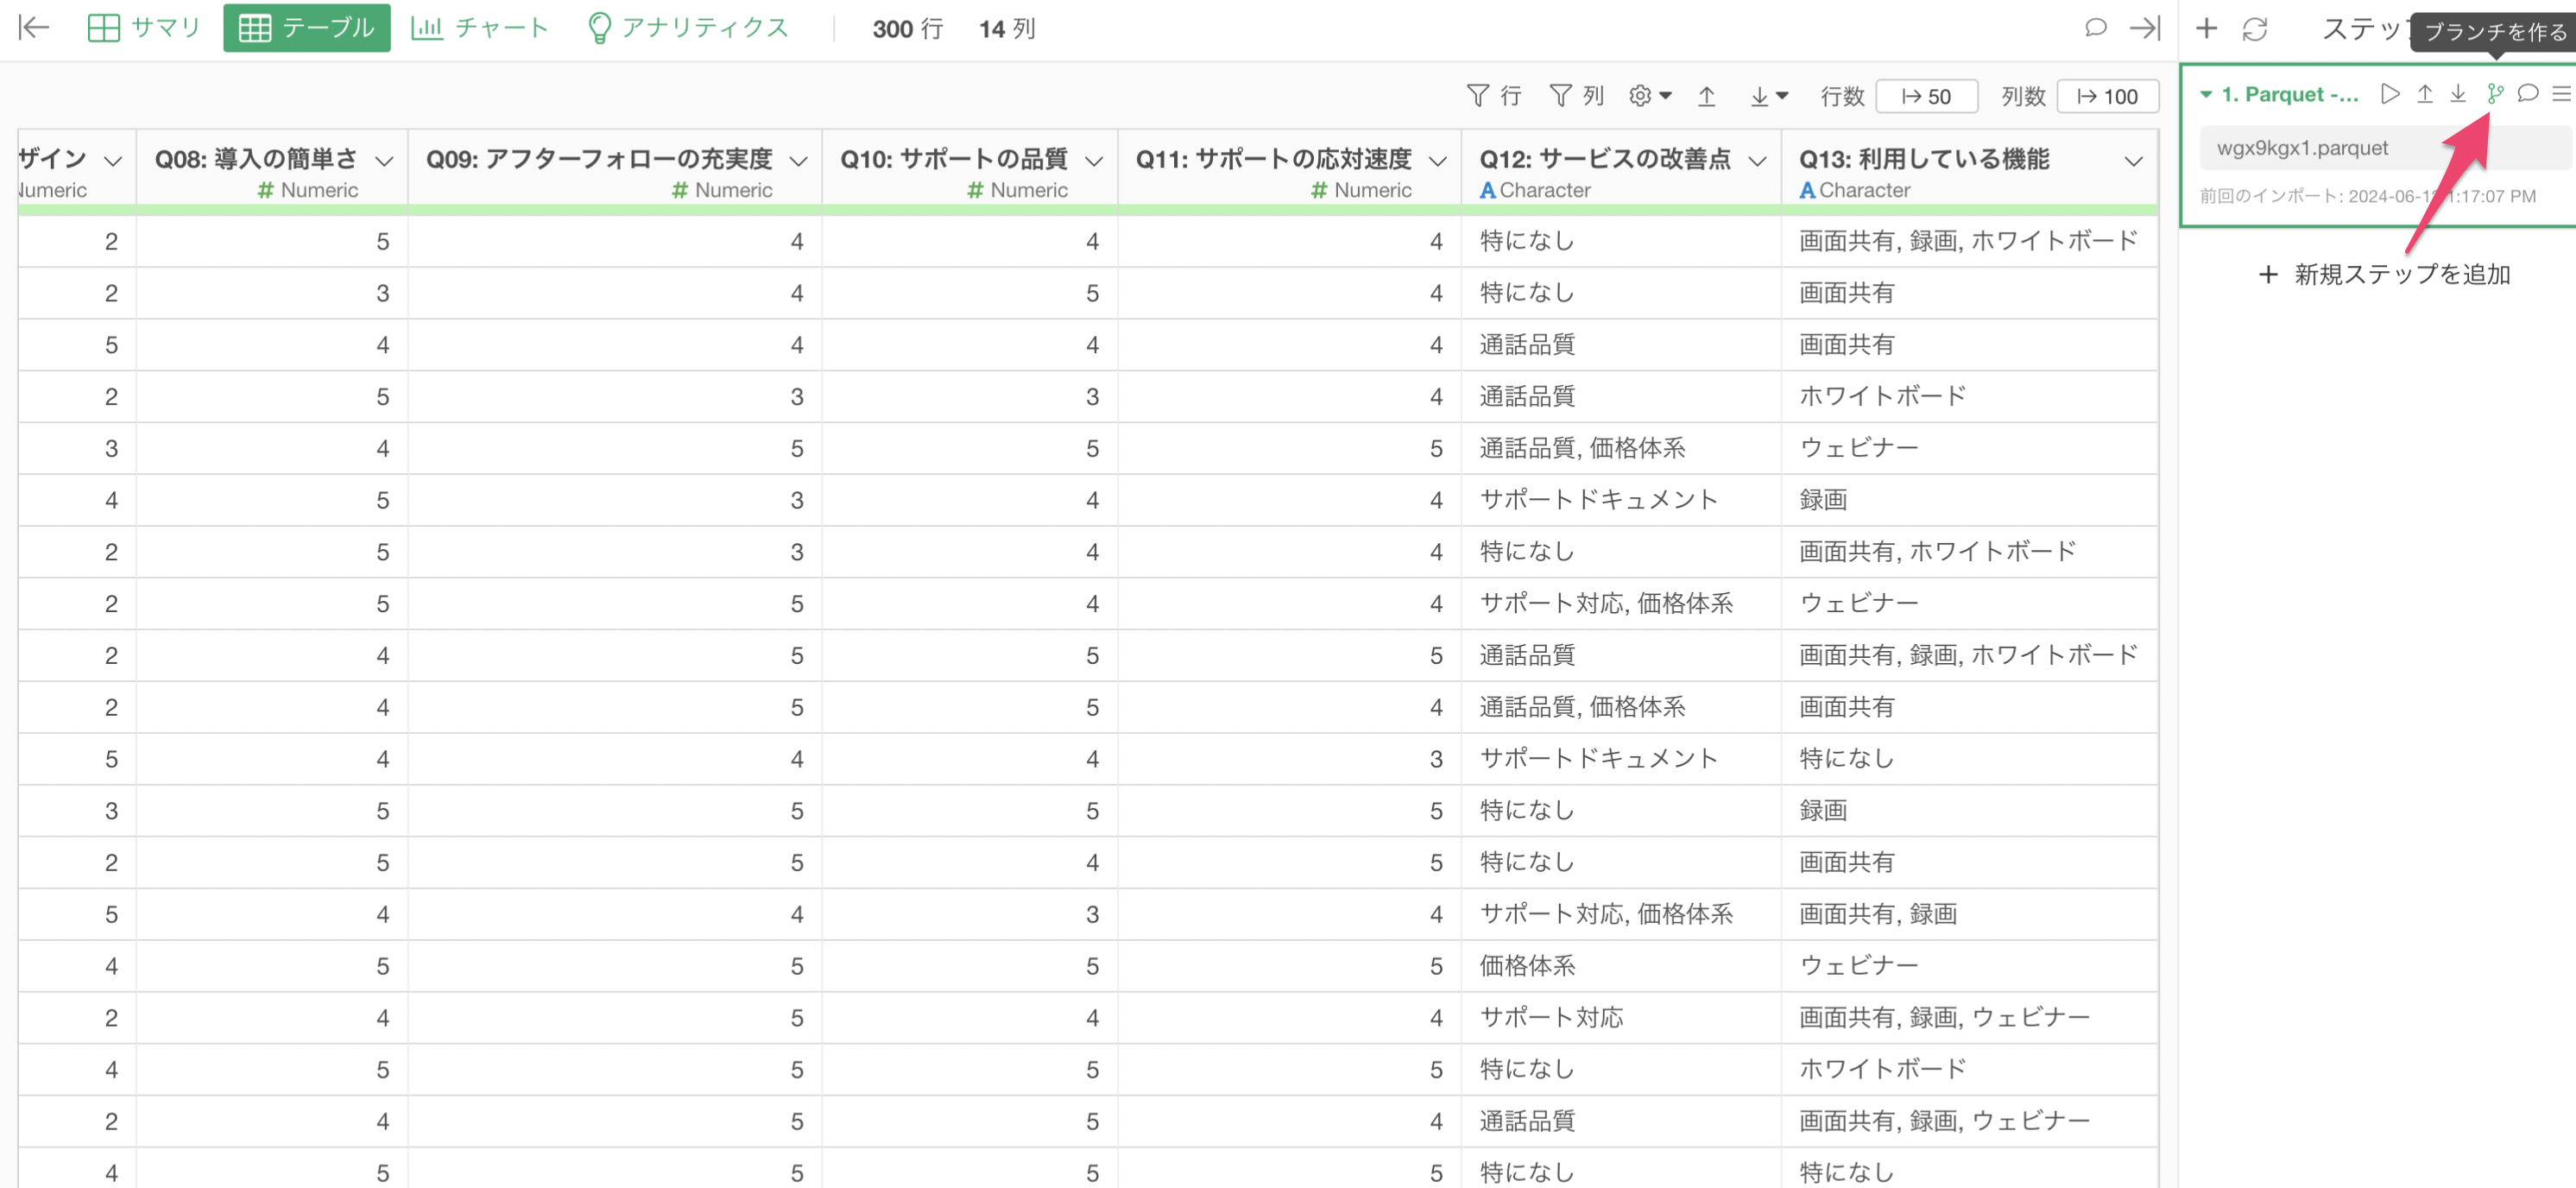This screenshot has height=1188, width=2576.
Task: Open Q13: 利用している機能 column dropdown
Action: (2134, 161)
